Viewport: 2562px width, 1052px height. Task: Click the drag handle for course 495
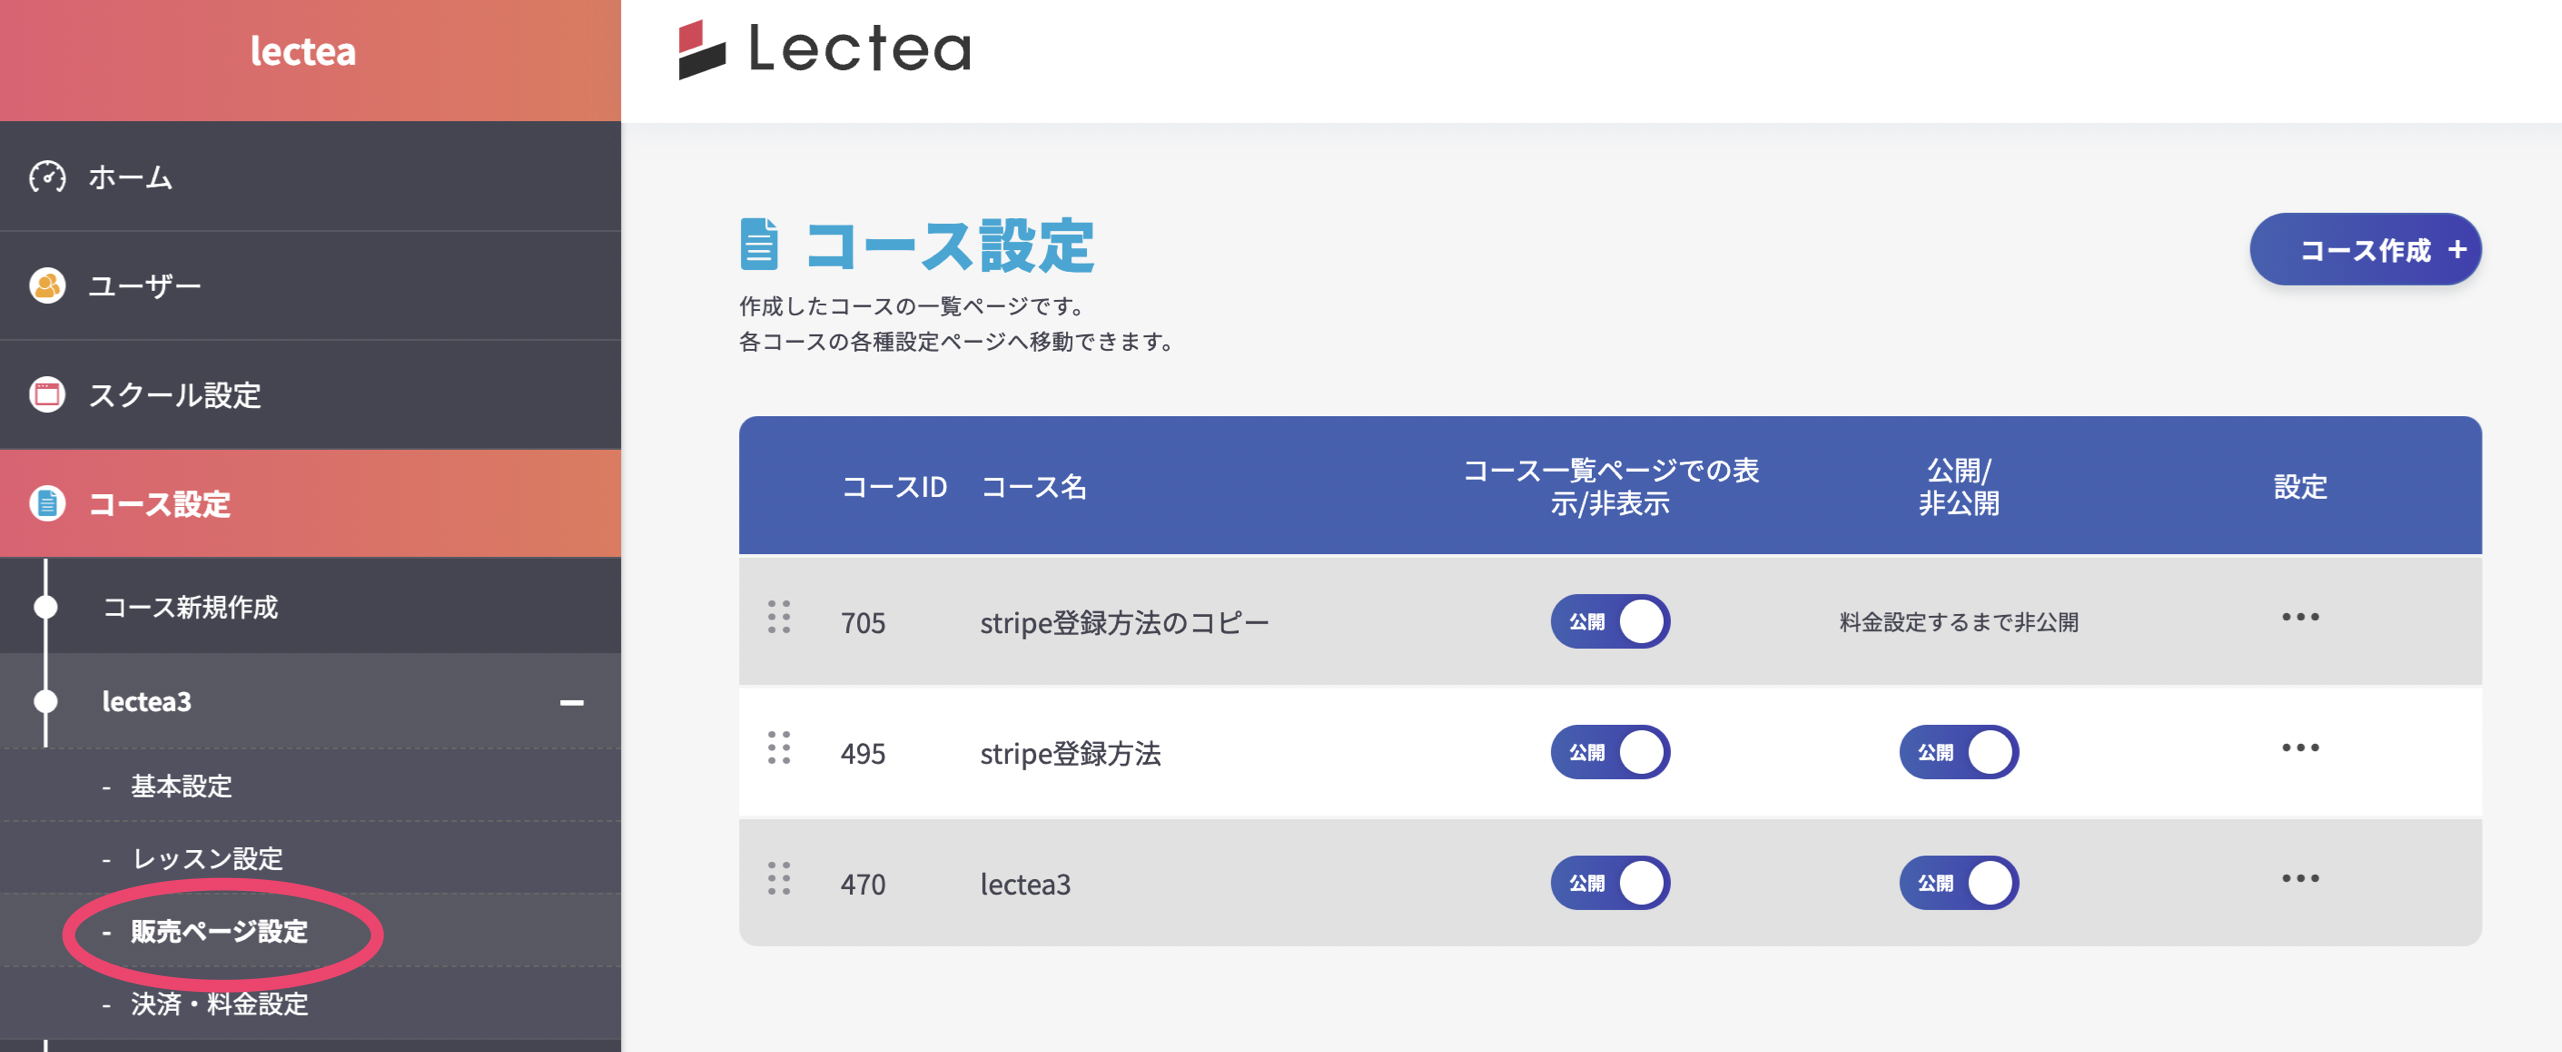[x=779, y=748]
